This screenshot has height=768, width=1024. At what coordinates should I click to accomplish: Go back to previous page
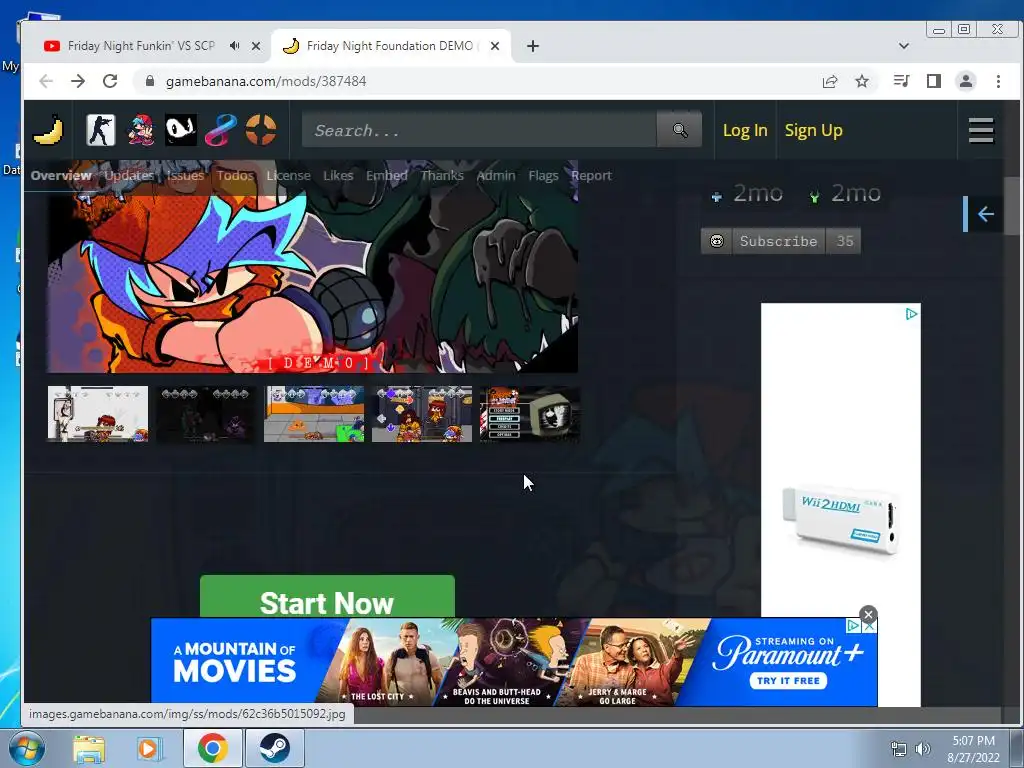(46, 81)
